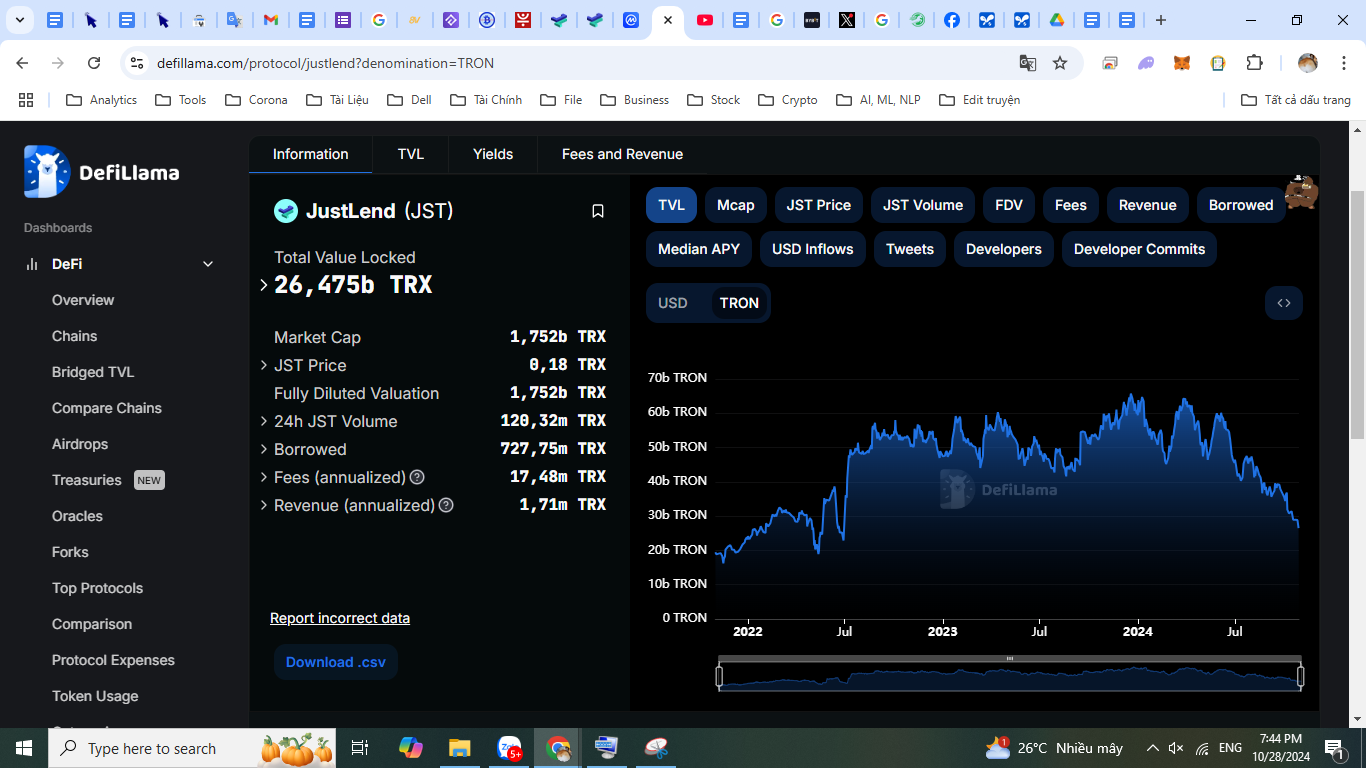Click the Revenue (annualized) info help icon
The image size is (1366, 768).
tap(446, 505)
